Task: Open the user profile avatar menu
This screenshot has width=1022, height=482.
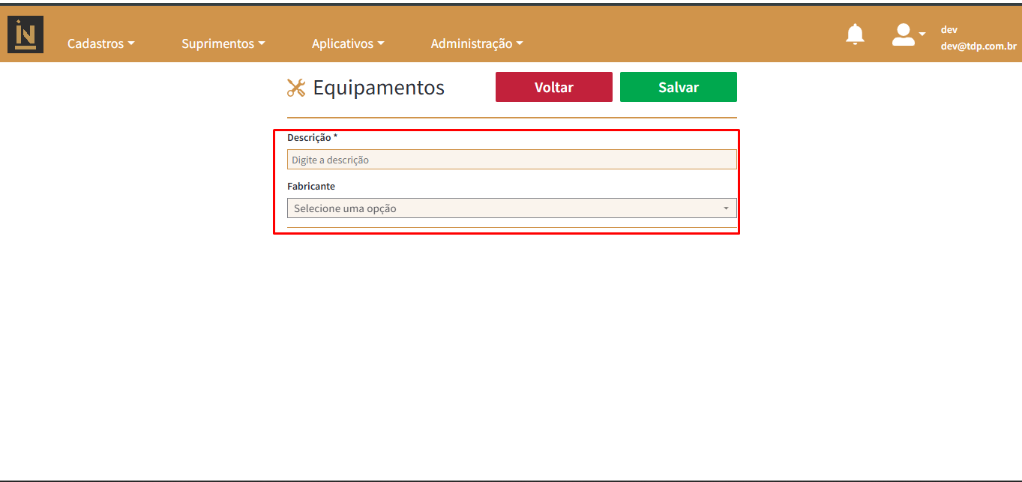Action: pyautogui.click(x=908, y=35)
